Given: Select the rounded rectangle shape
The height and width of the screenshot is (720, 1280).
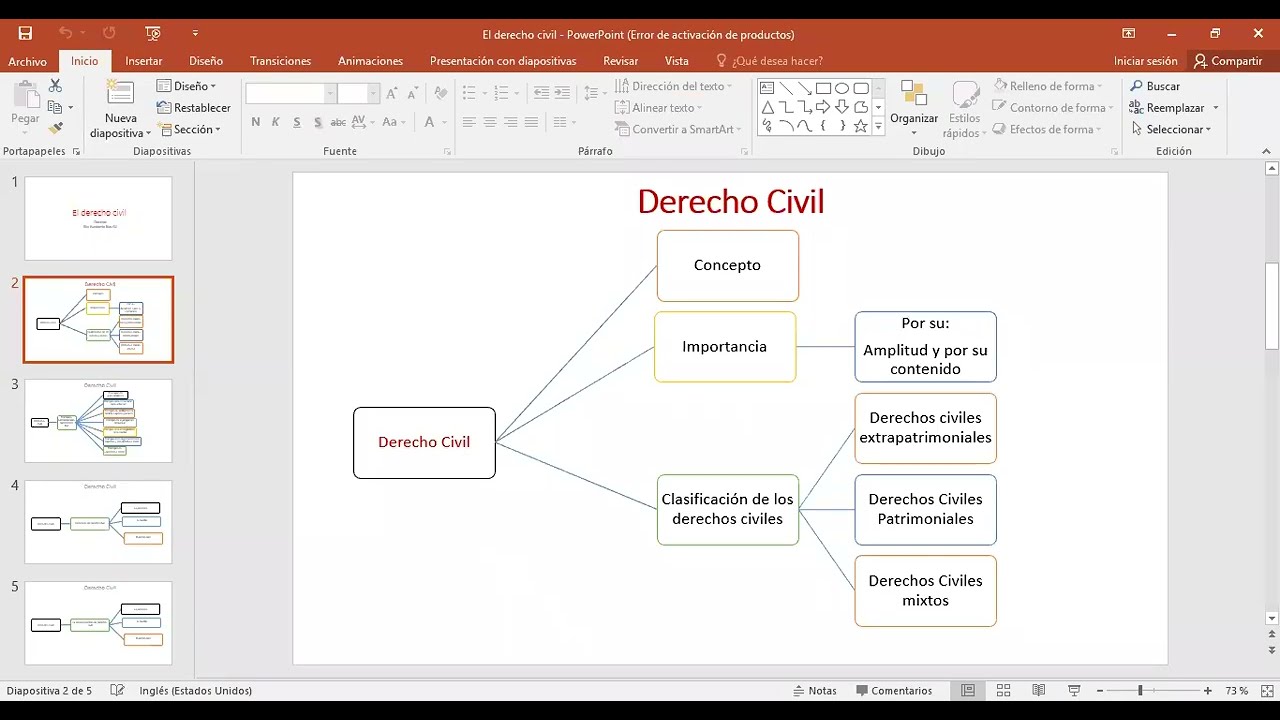Looking at the screenshot, I should [x=860, y=88].
